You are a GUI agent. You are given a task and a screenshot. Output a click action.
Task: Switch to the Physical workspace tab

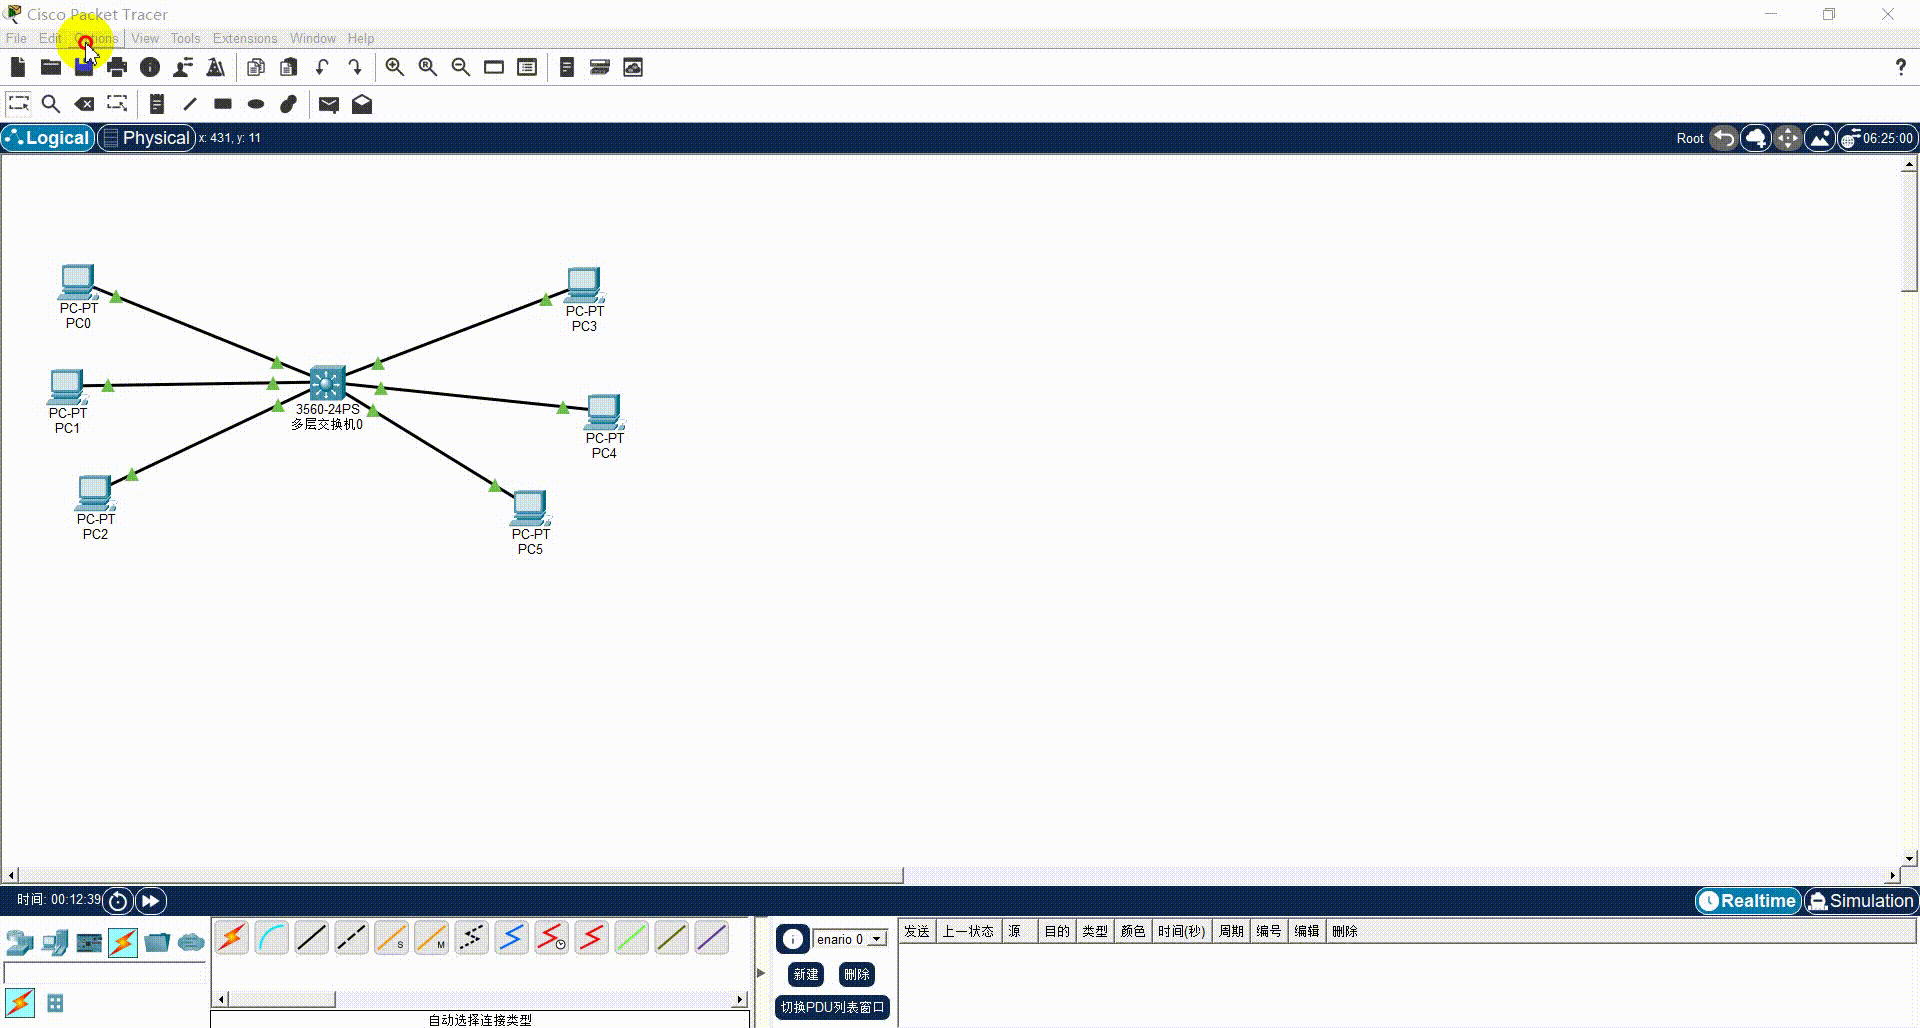click(146, 138)
